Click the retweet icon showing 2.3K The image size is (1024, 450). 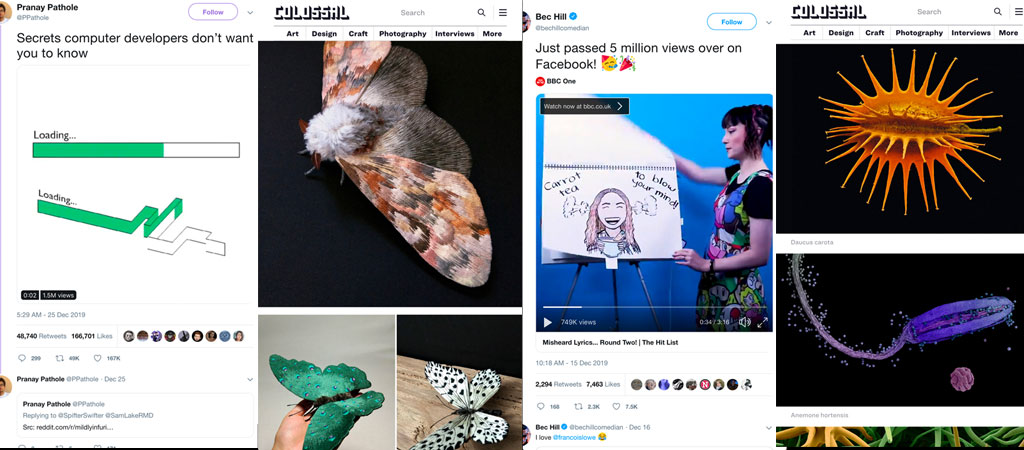[x=578, y=406]
